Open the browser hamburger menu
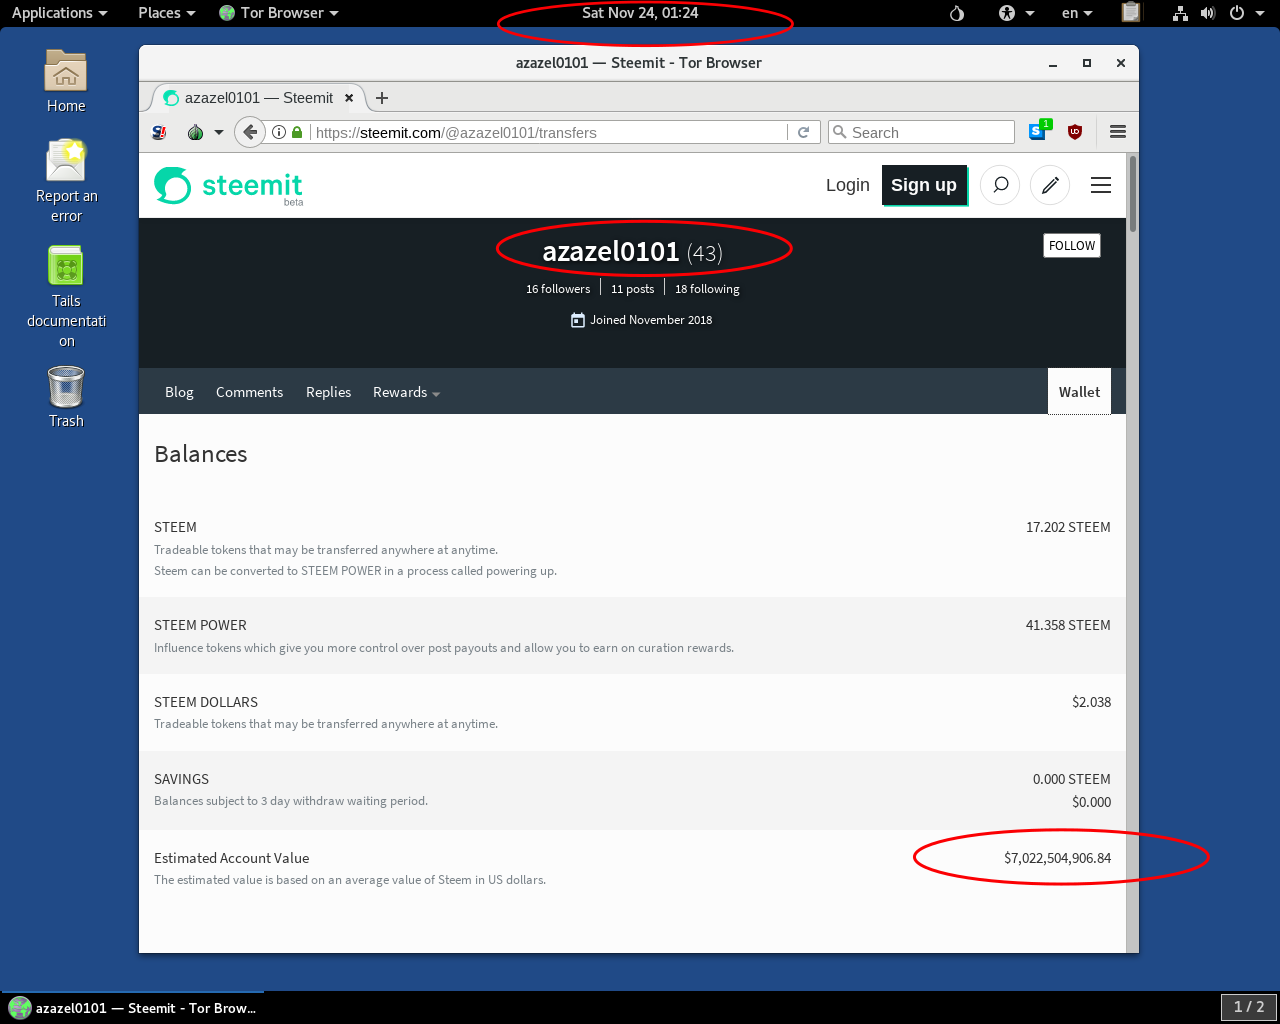Image resolution: width=1280 pixels, height=1024 pixels. tap(1118, 132)
